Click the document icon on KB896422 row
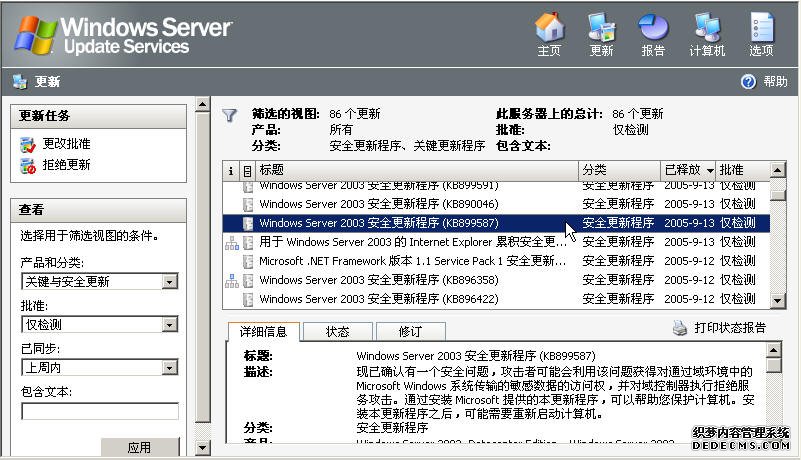 (x=248, y=299)
